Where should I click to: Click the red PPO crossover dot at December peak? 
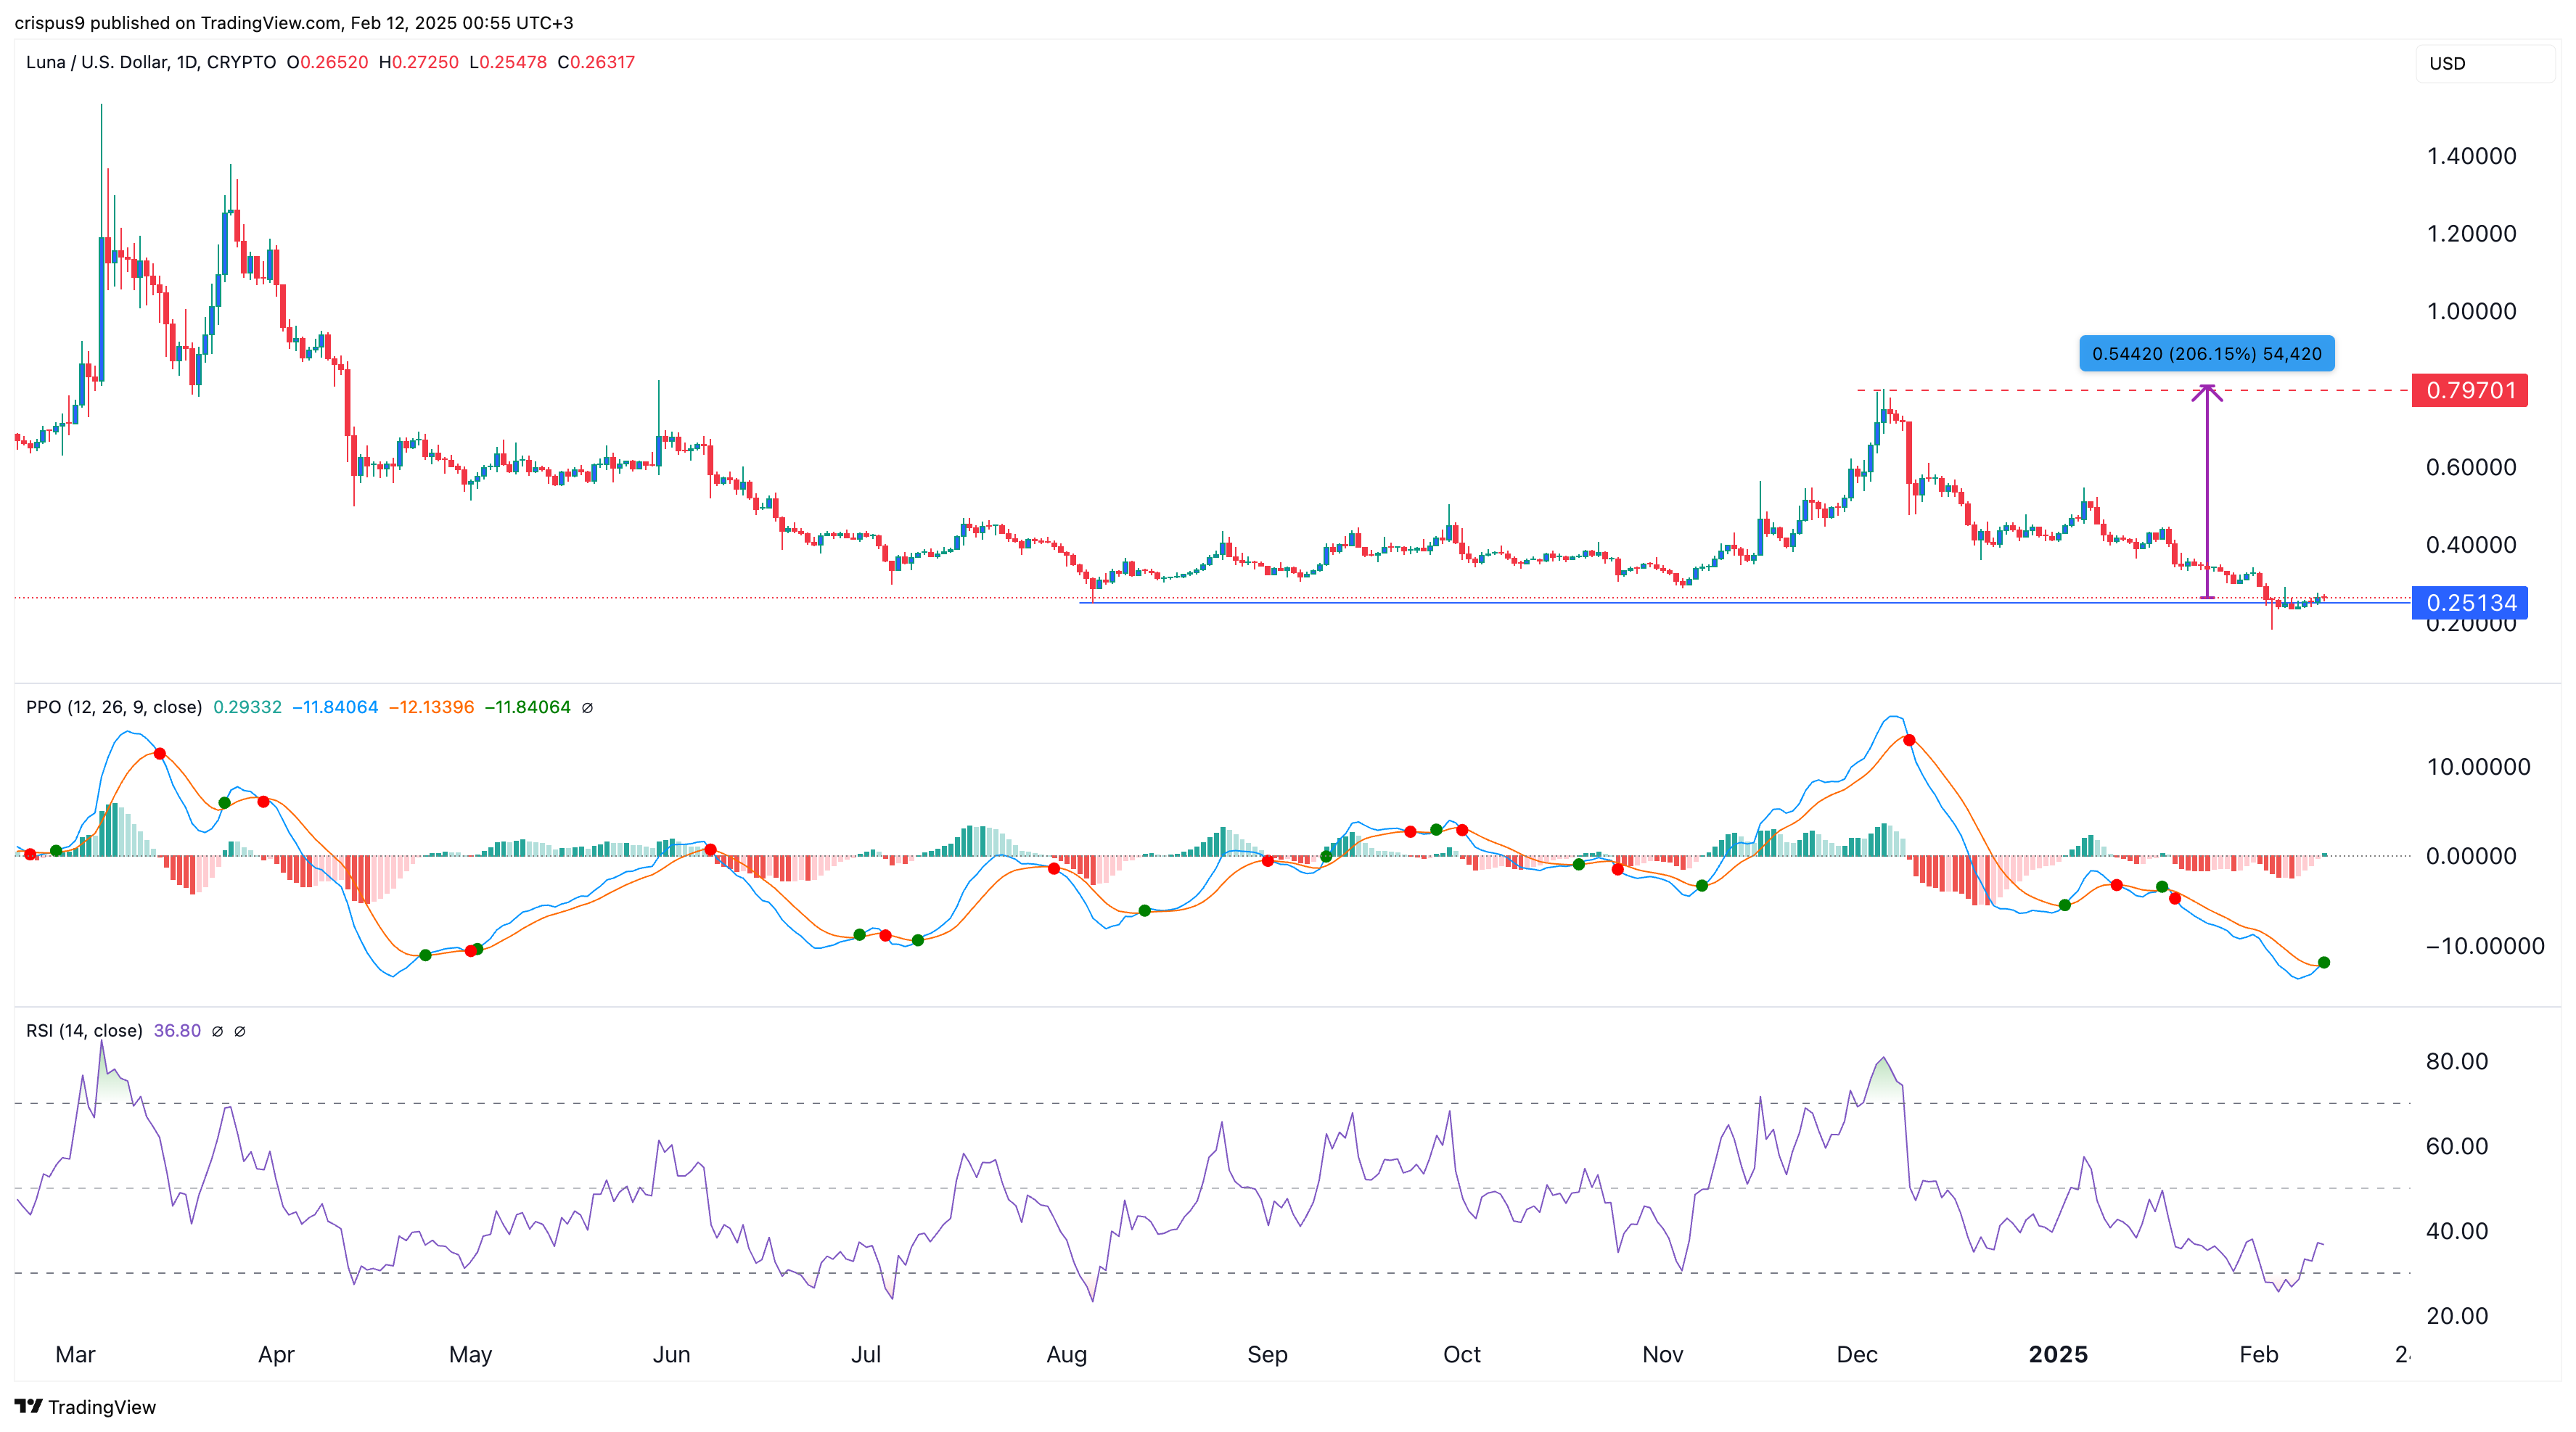click(x=1909, y=741)
